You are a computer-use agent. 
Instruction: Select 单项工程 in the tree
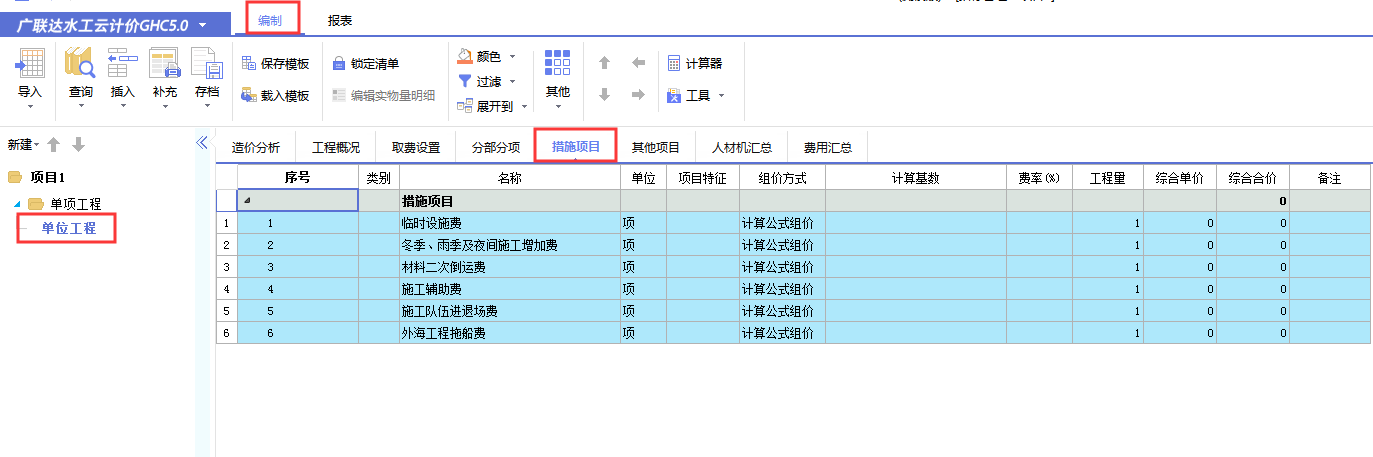coord(75,204)
